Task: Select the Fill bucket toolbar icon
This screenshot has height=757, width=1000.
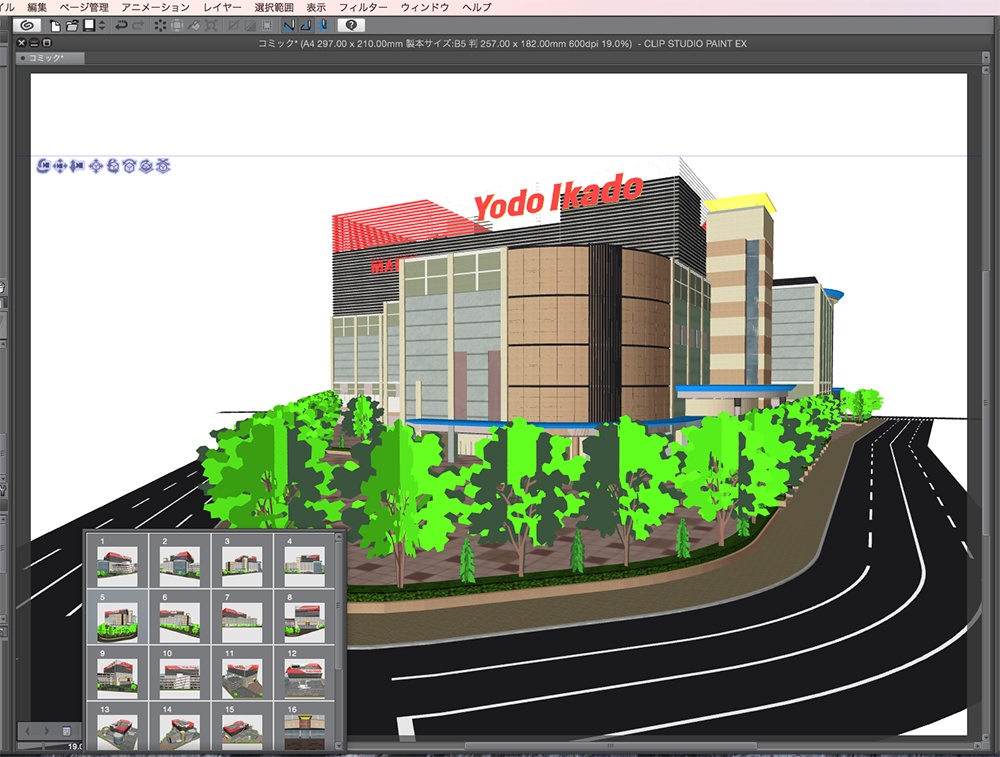Action: point(194,26)
